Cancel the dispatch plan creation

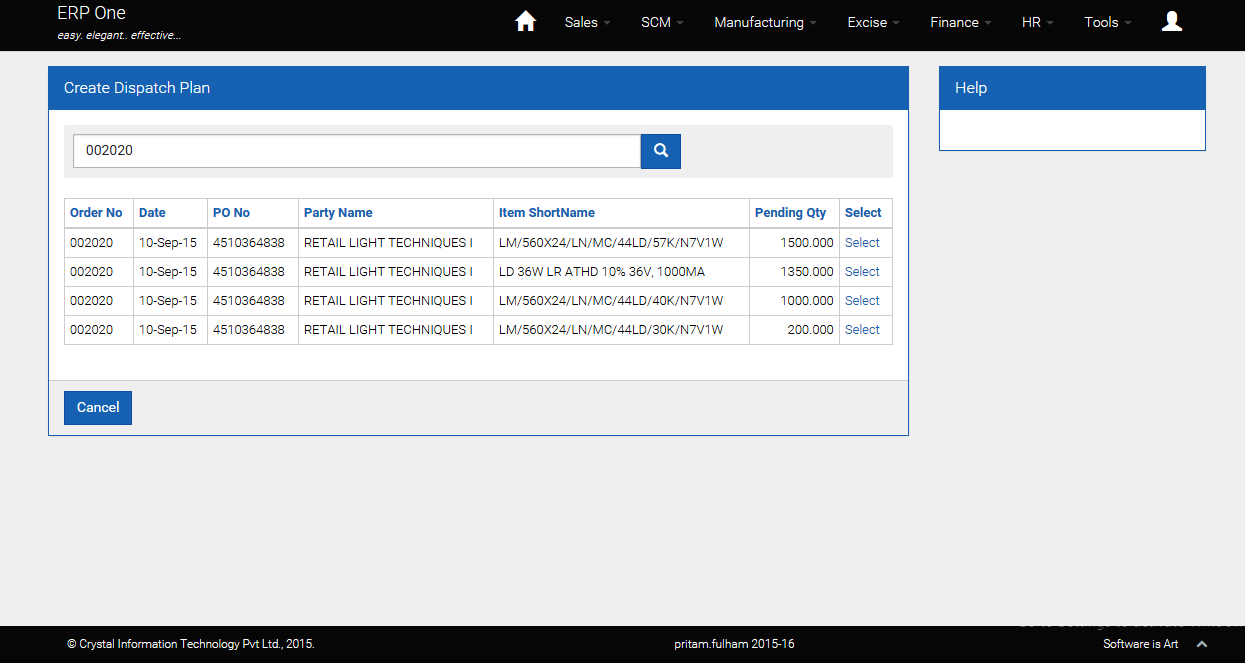(98, 408)
